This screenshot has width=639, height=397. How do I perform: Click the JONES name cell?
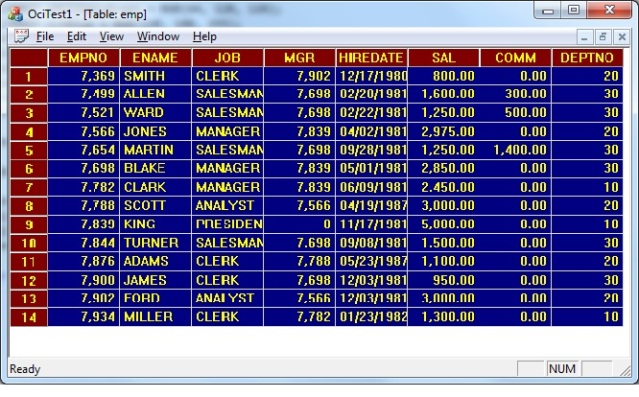155,132
